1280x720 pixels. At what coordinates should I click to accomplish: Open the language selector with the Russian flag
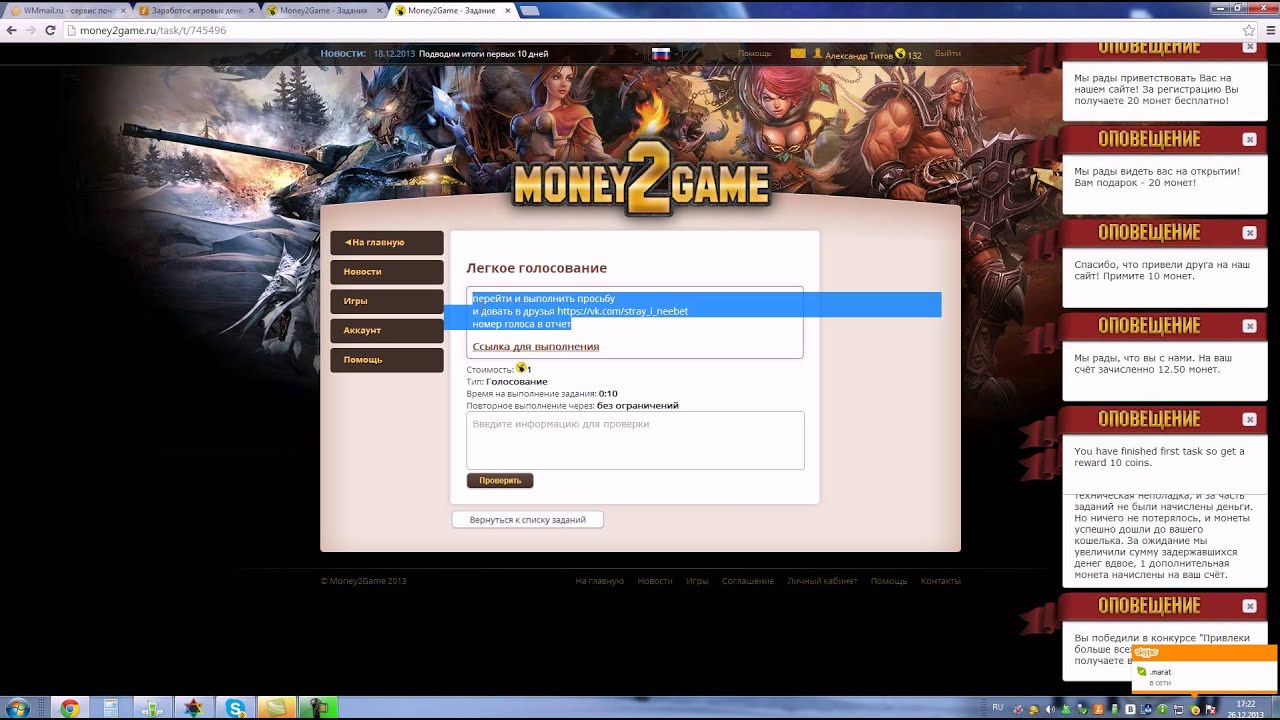pyautogui.click(x=660, y=54)
